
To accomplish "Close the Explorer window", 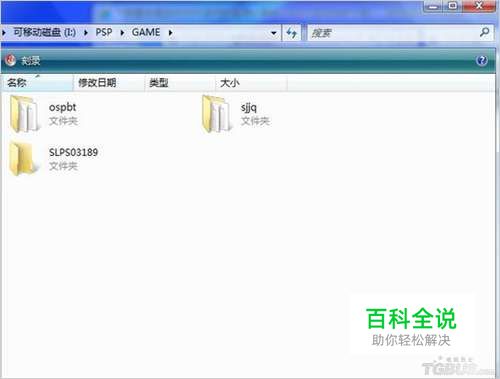I will pyautogui.click(x=479, y=6).
